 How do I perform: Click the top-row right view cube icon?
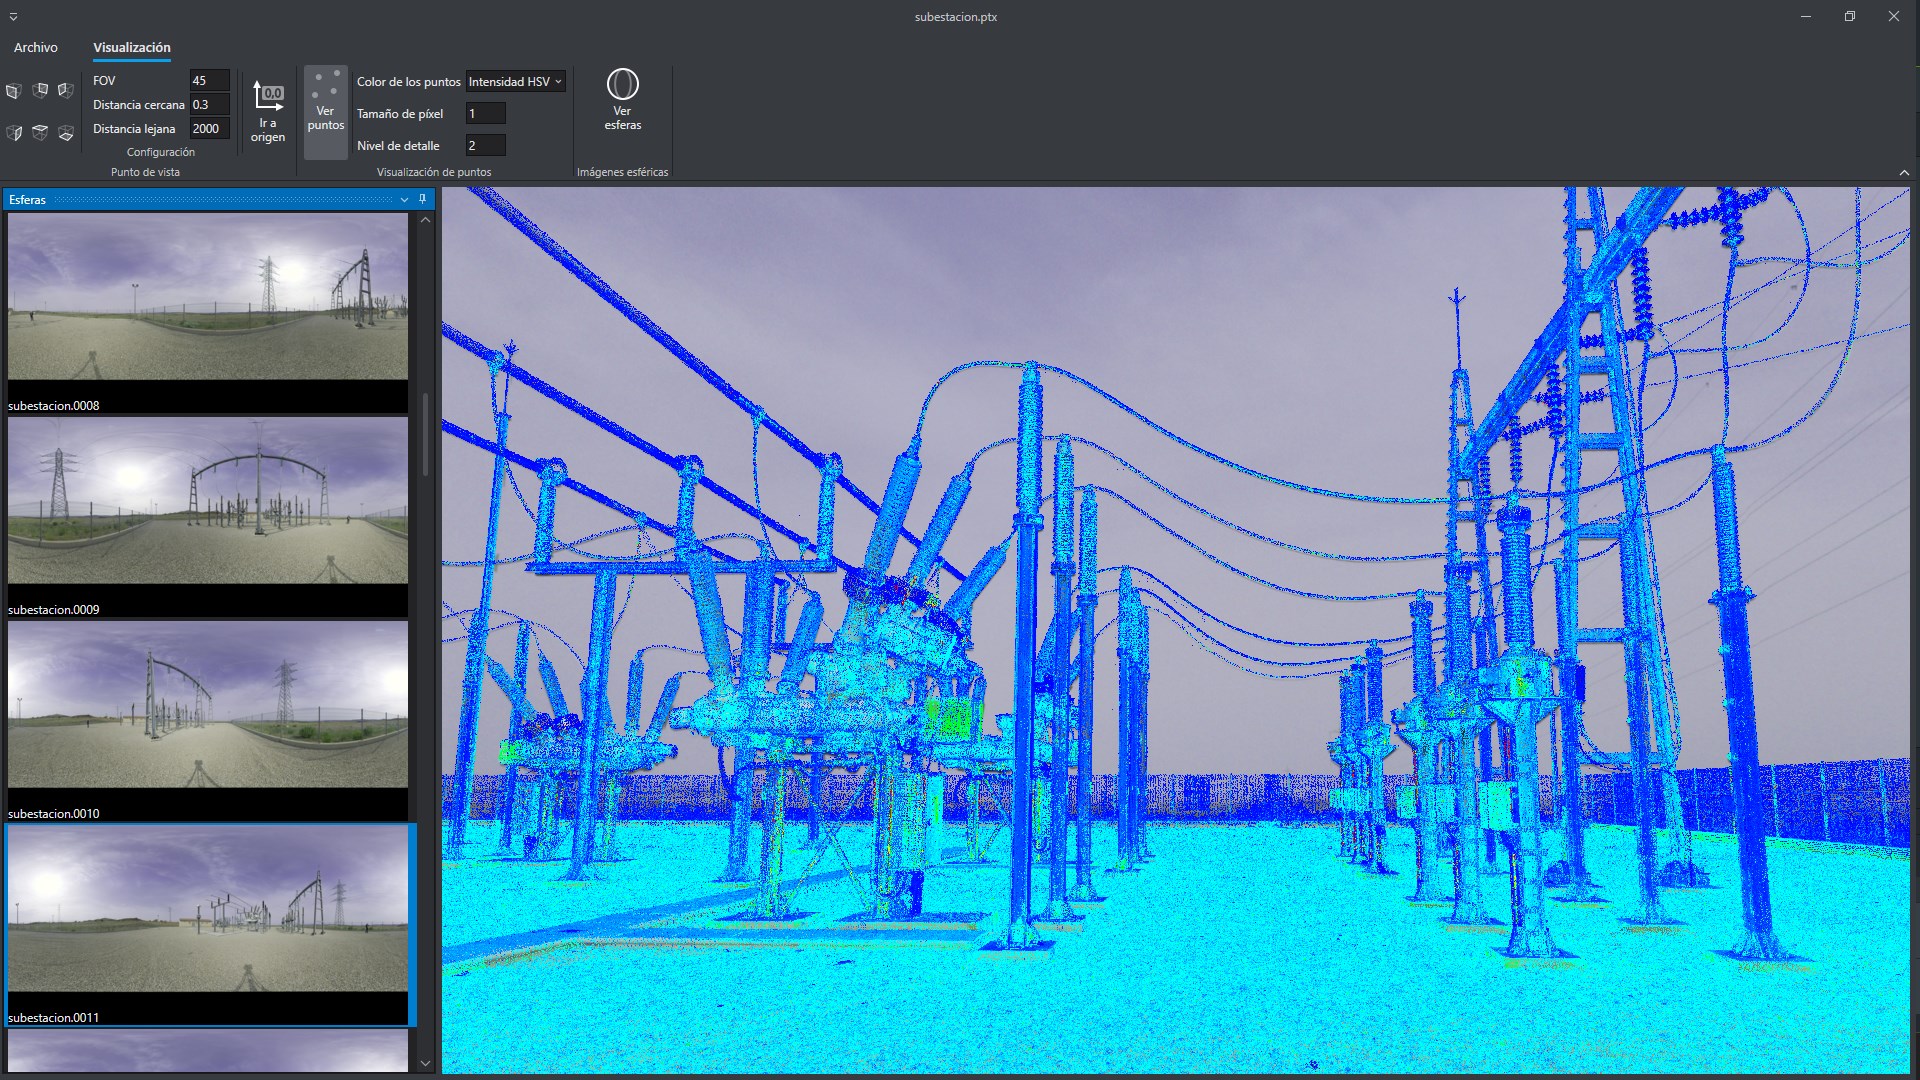[x=66, y=91]
